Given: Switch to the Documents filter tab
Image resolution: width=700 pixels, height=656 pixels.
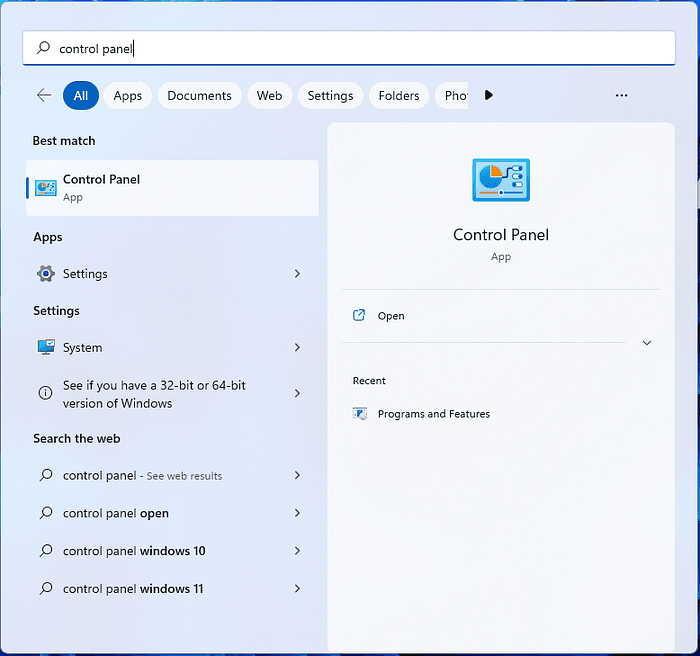Looking at the screenshot, I should point(199,96).
